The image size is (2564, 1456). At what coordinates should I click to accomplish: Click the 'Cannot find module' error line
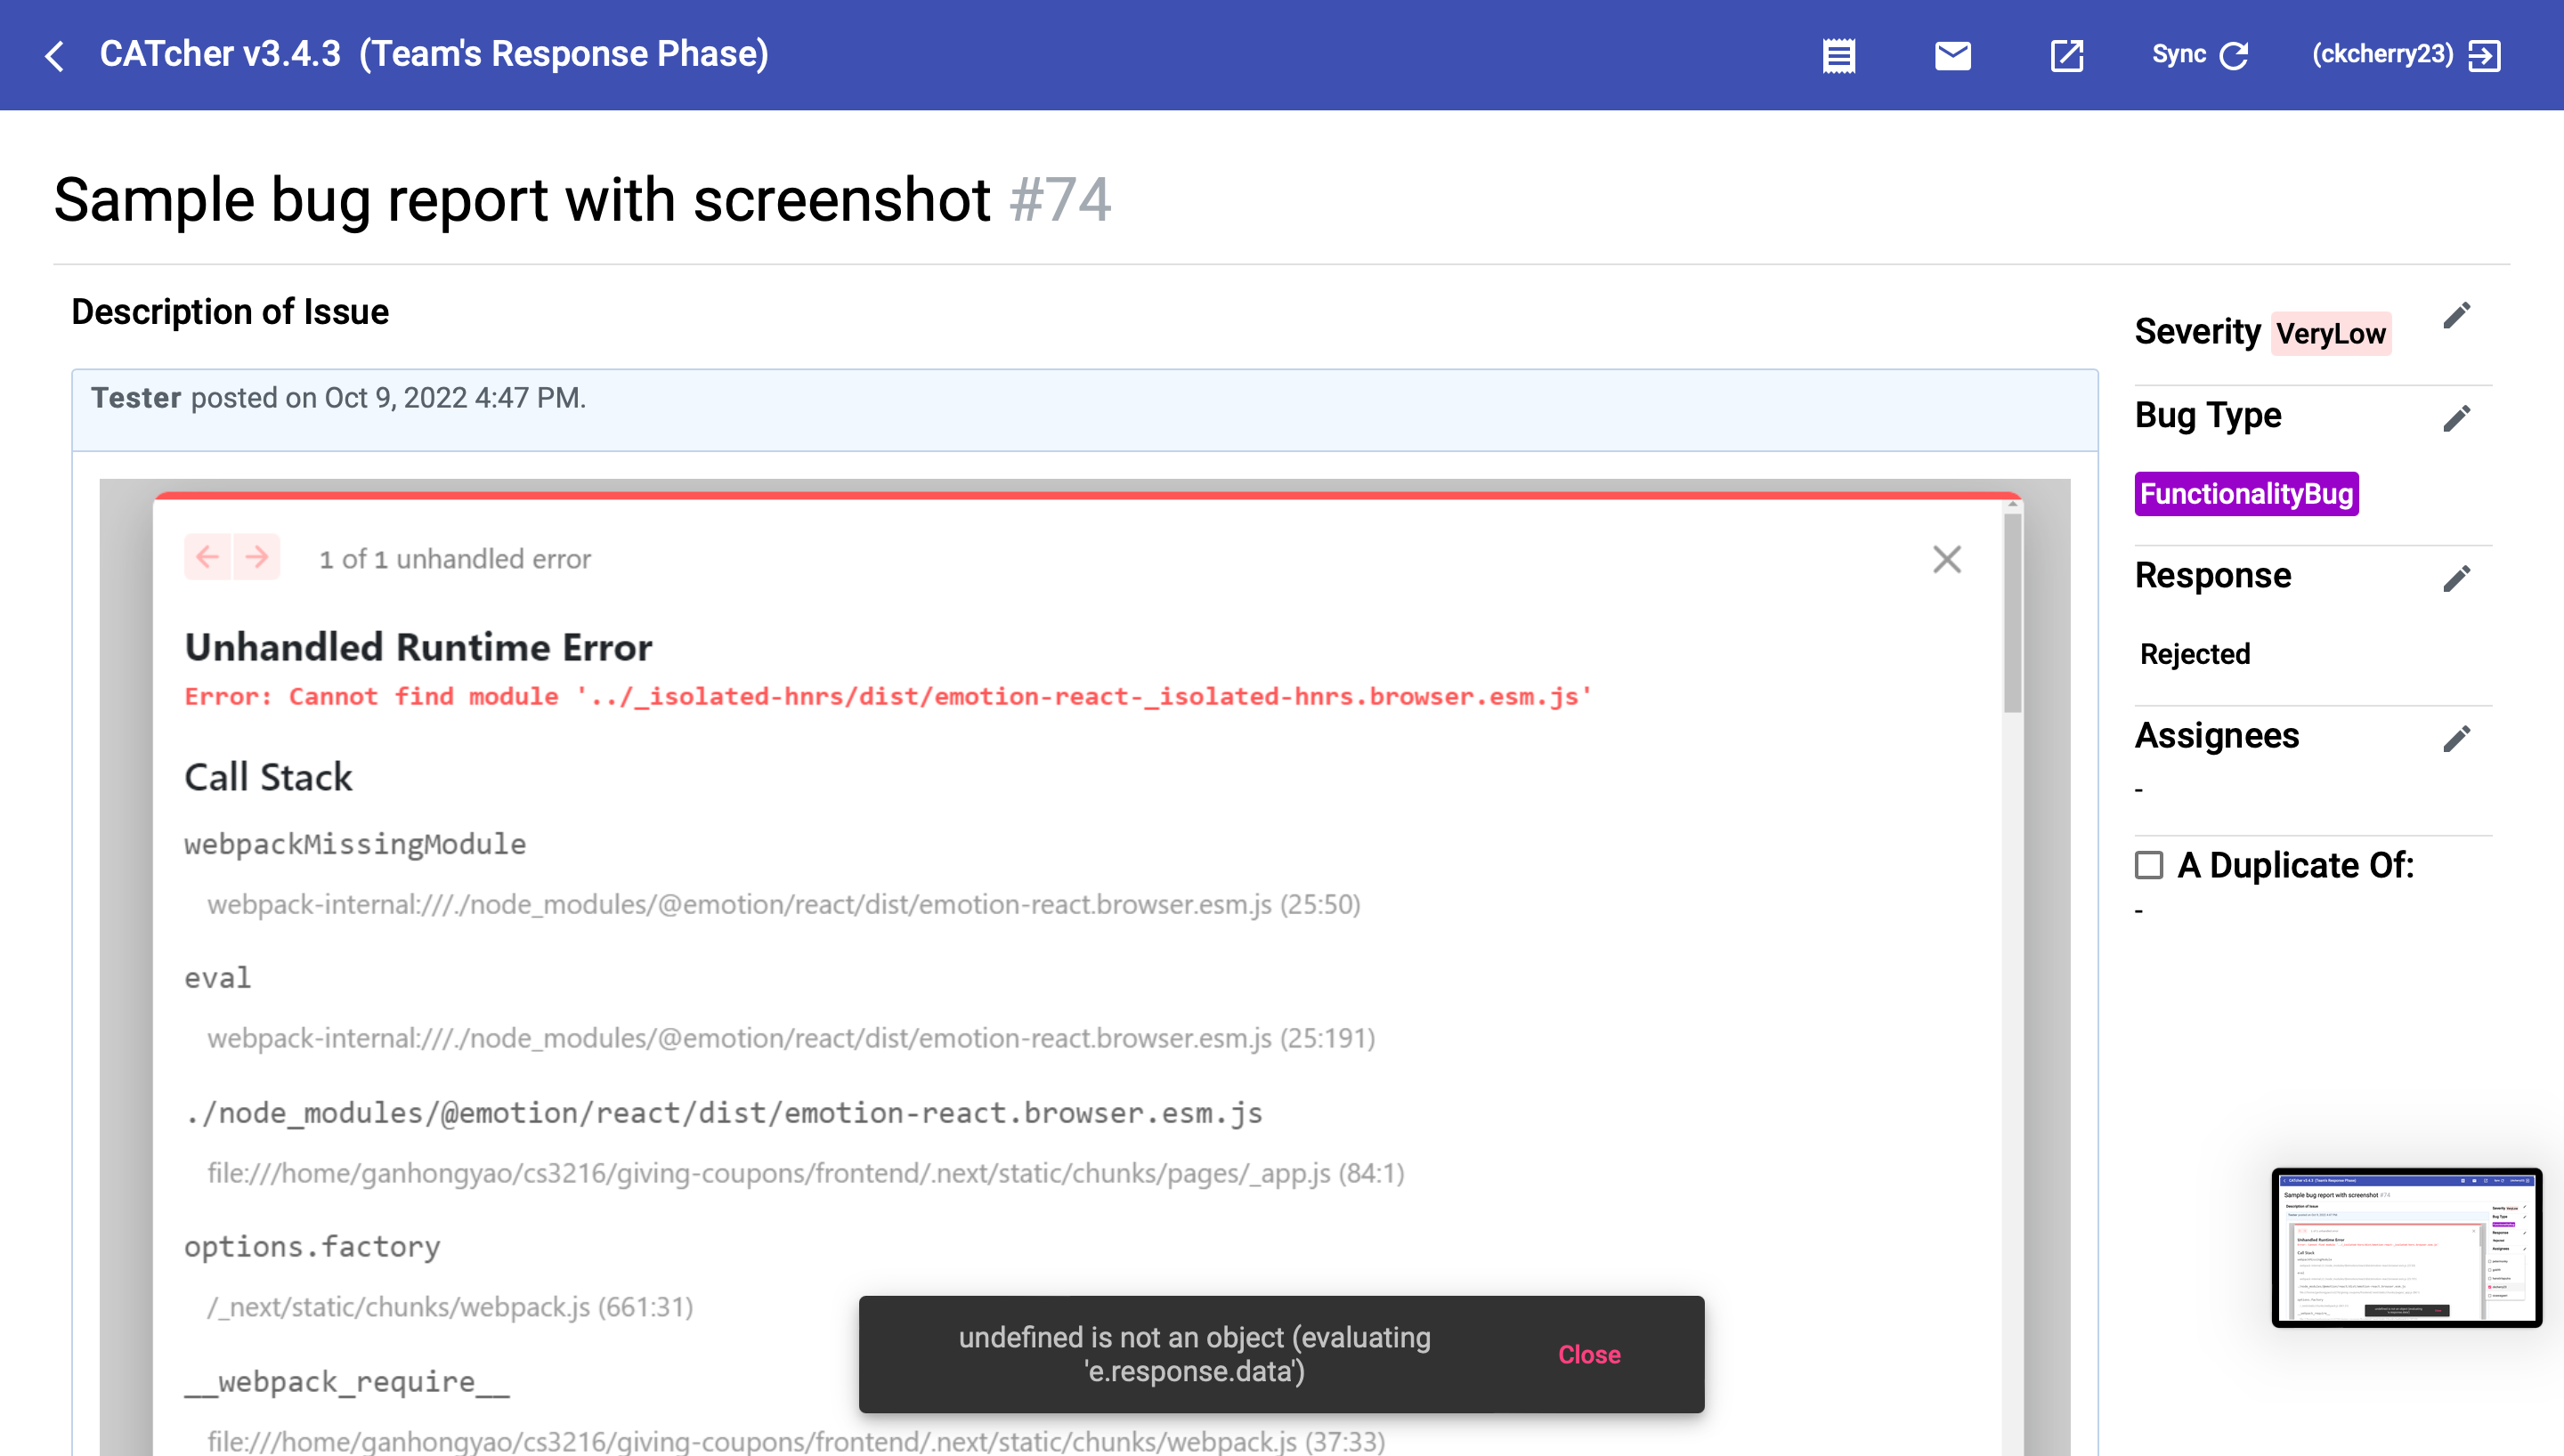(888, 697)
